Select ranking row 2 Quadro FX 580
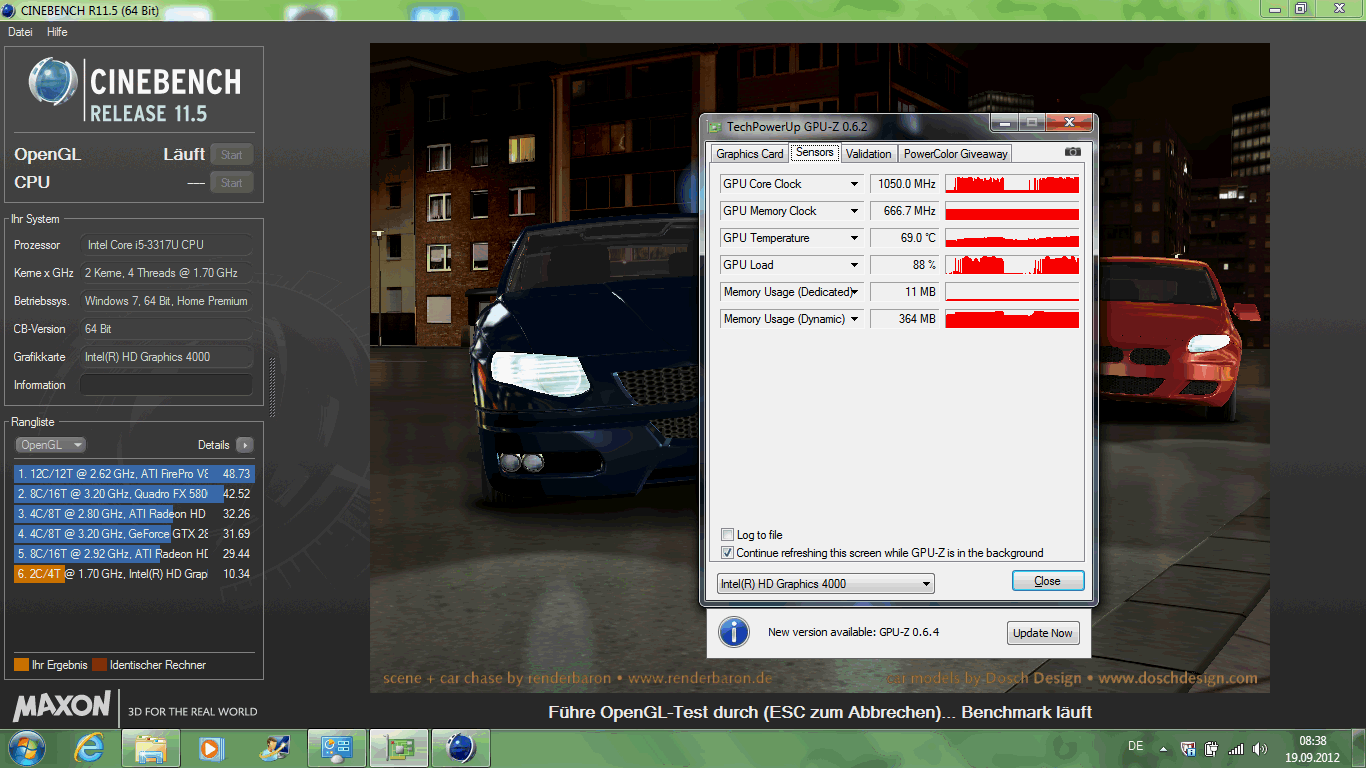1366x768 pixels. [134, 494]
